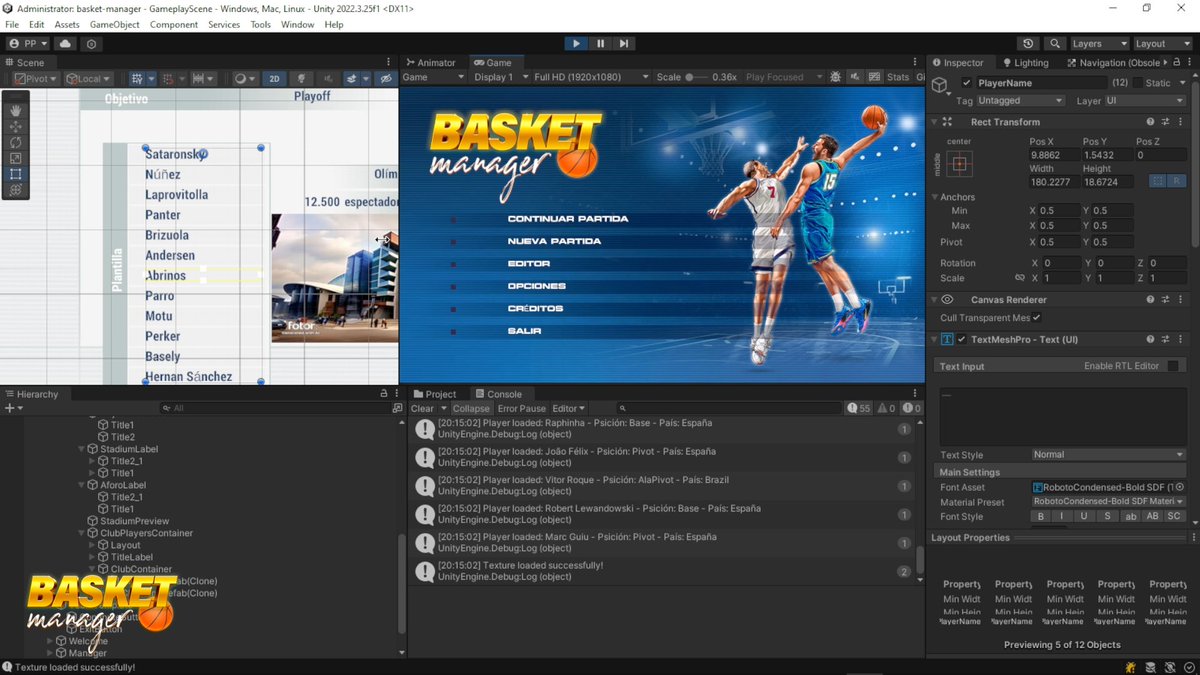Image resolution: width=1200 pixels, height=675 pixels.
Task: Open Rect Transform preset selector icon
Action: (1165, 122)
